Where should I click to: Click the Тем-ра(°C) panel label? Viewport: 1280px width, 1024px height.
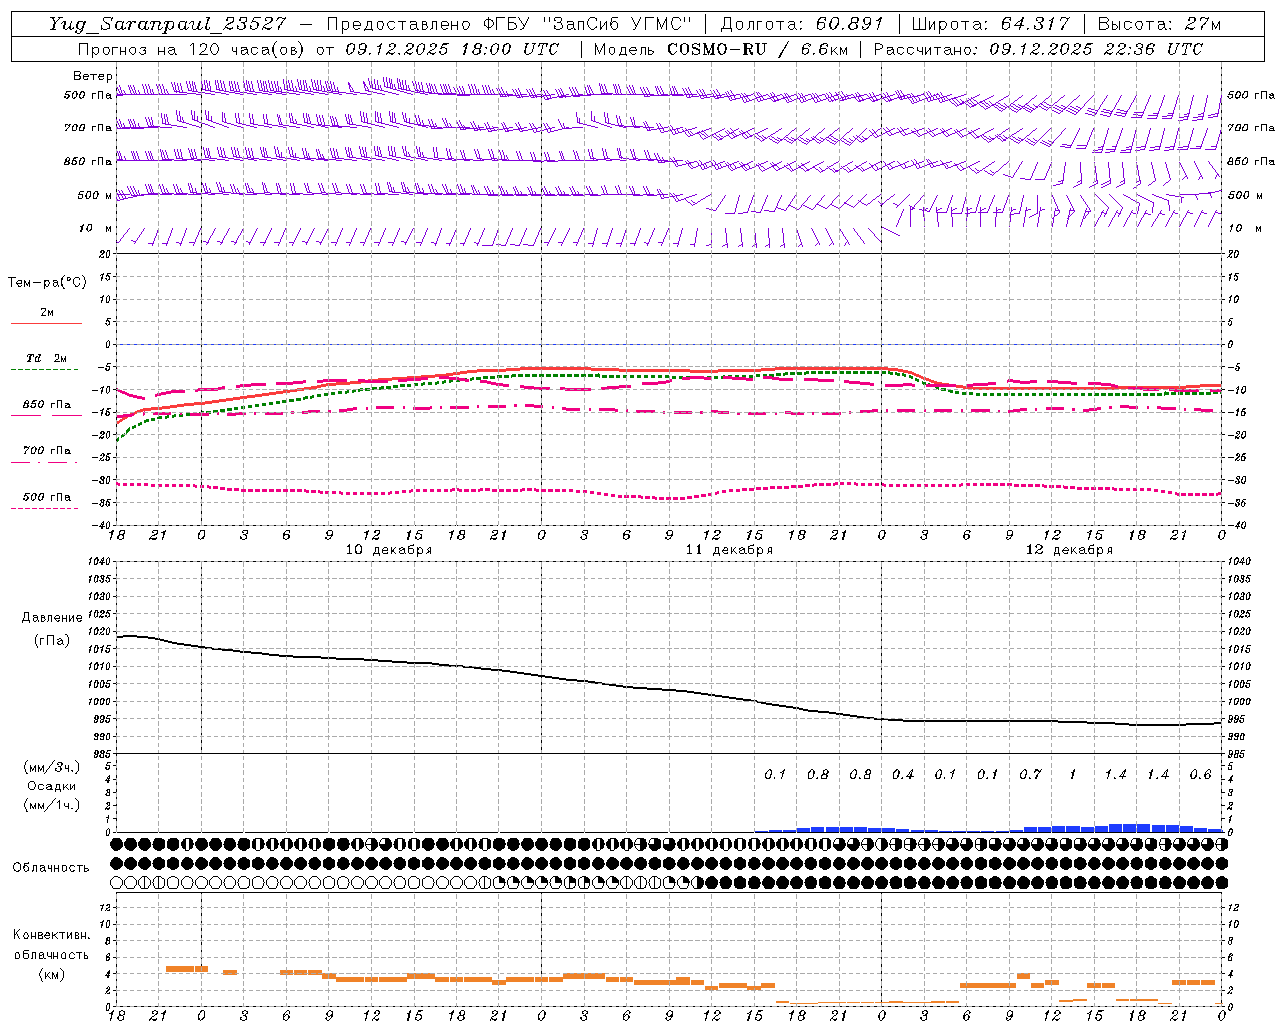point(47,283)
